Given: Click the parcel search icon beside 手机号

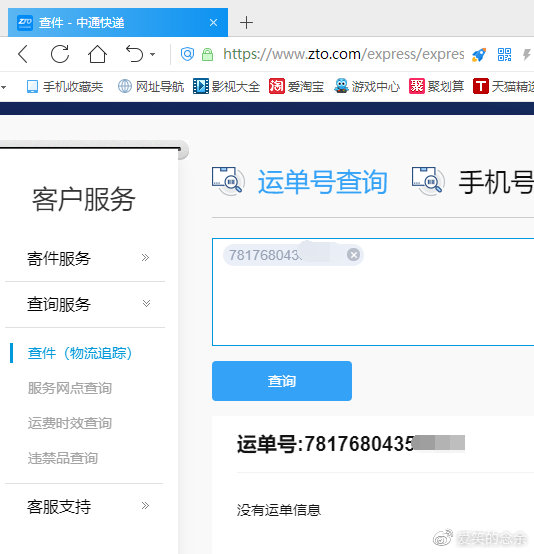Looking at the screenshot, I should point(428,181).
